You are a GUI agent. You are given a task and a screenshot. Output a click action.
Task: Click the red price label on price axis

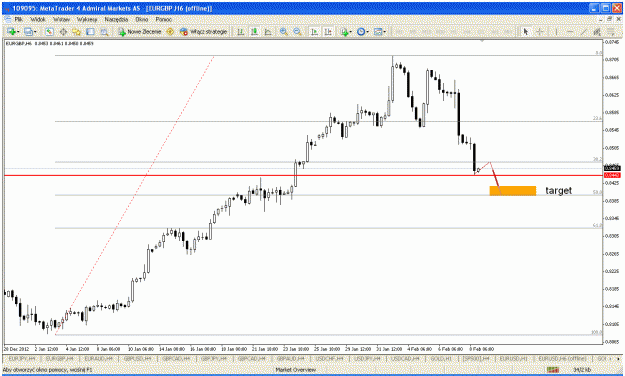[x=612, y=175]
